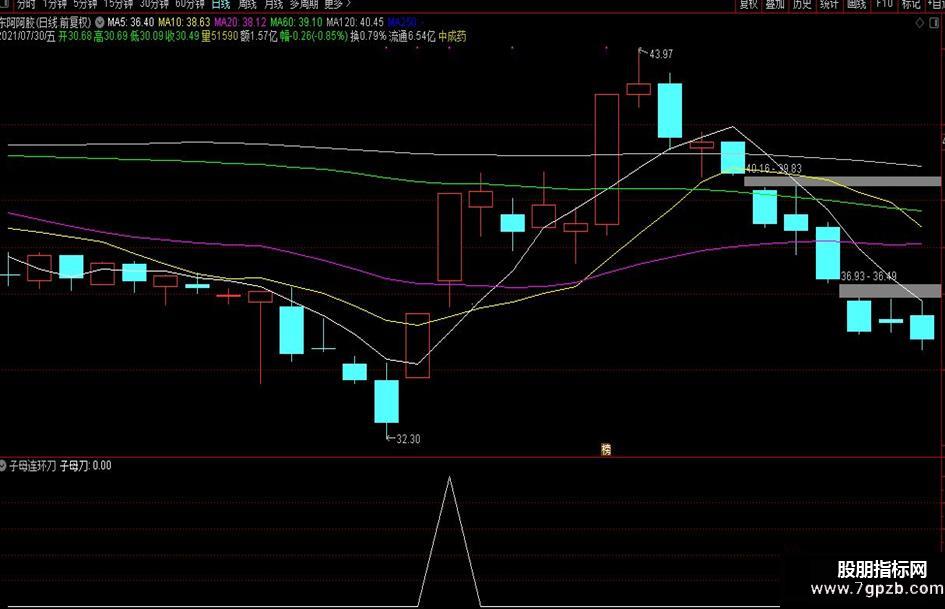
Task: Select the 30分钟 period tab
Action: pos(154,4)
